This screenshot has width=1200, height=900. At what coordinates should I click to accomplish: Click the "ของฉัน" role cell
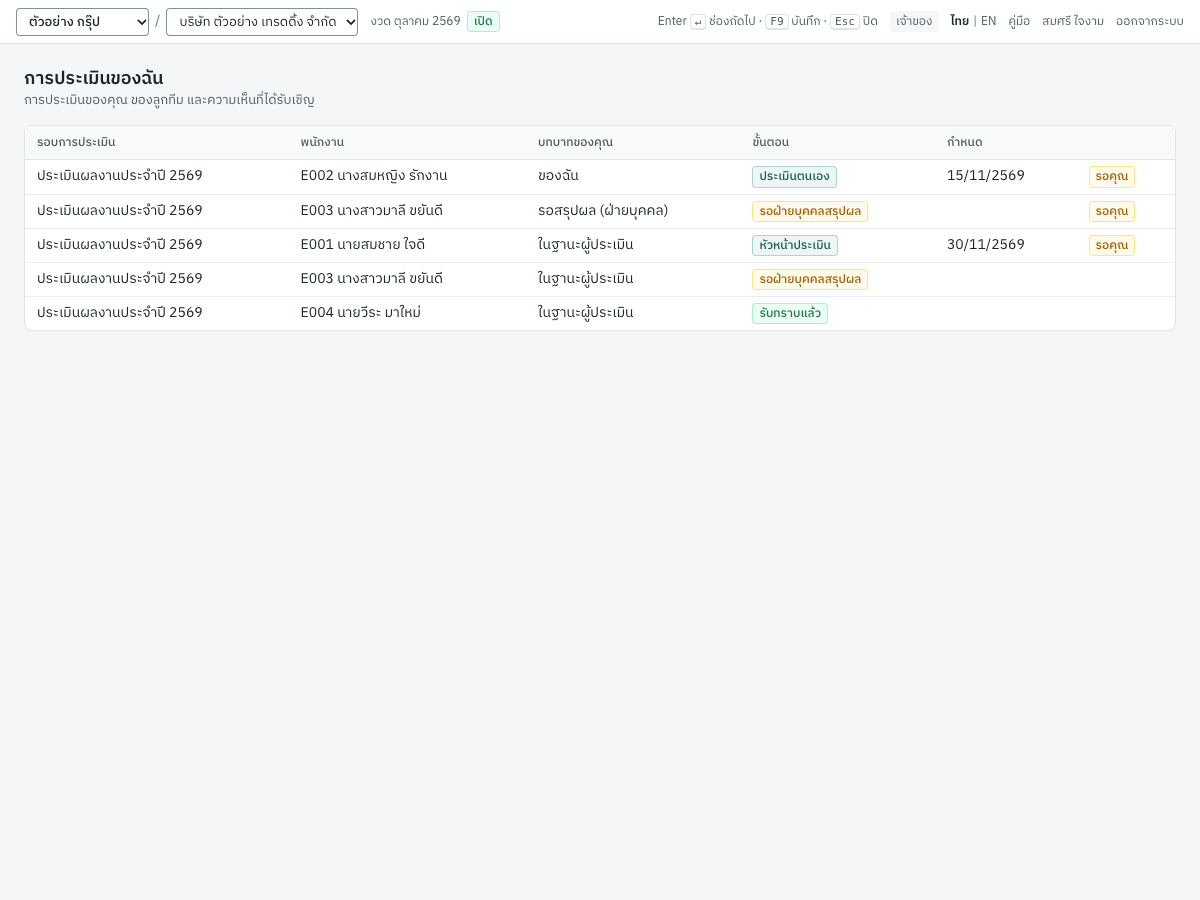[x=558, y=176]
